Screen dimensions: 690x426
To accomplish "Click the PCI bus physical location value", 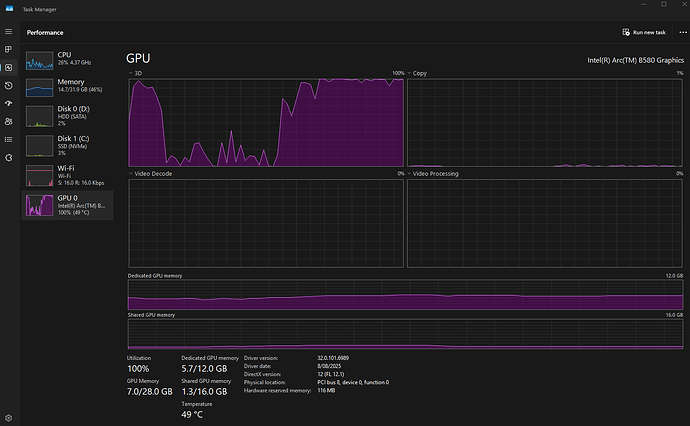I will (x=353, y=382).
